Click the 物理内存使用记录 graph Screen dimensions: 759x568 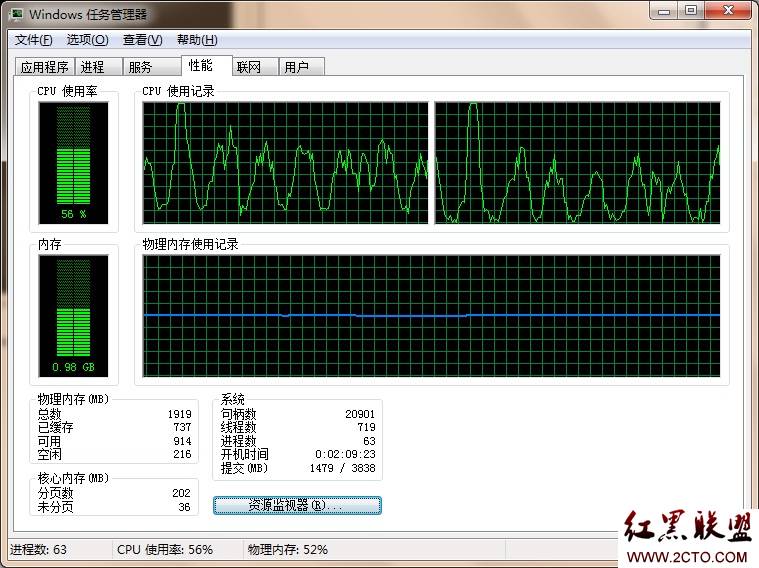431,316
